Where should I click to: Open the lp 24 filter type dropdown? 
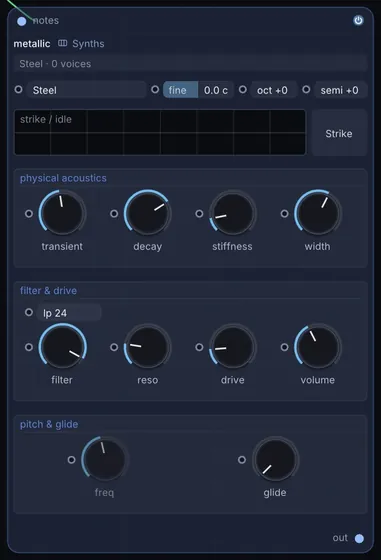click(69, 313)
